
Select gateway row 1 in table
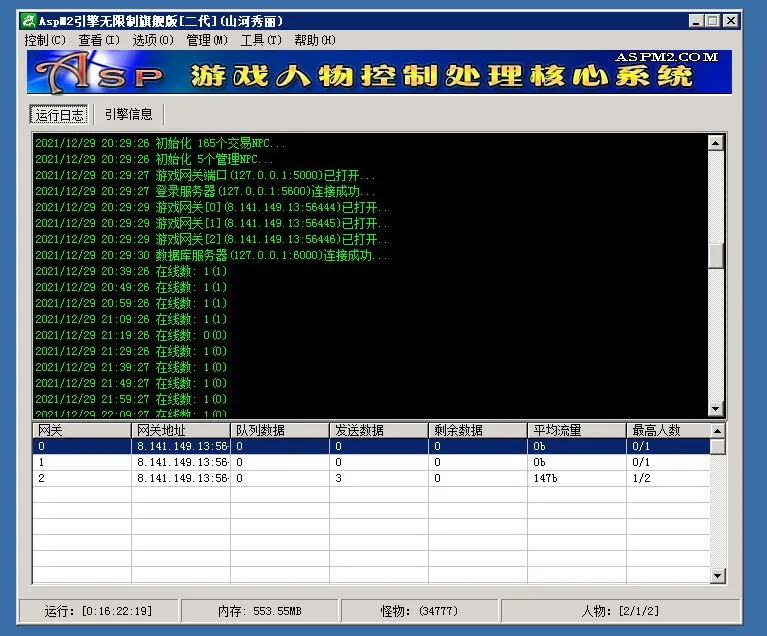(x=371, y=462)
